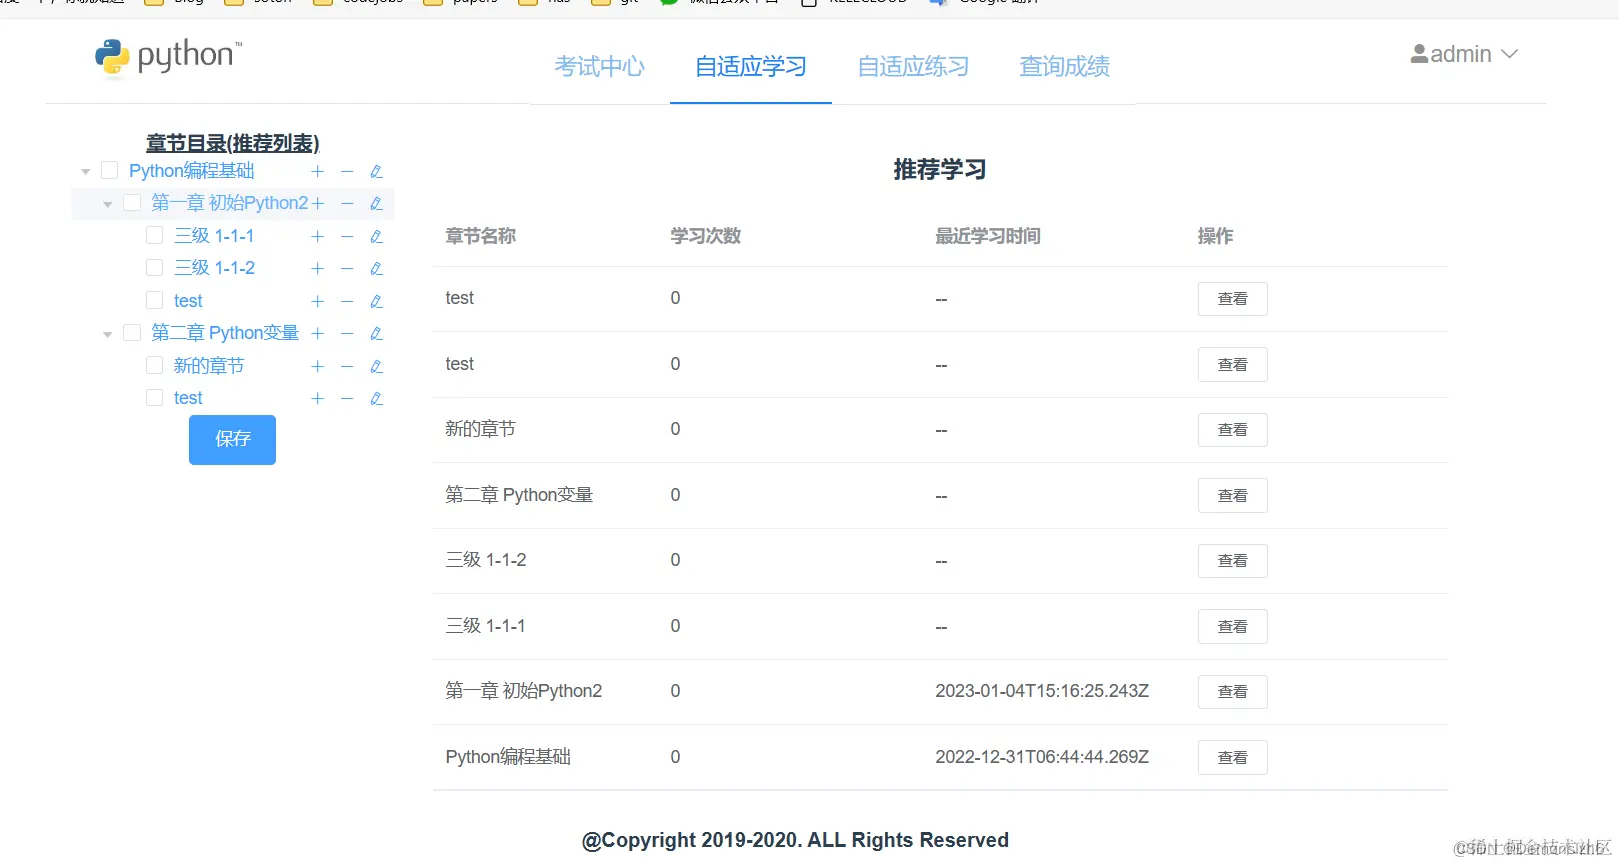The height and width of the screenshot is (864, 1619).
Task: Rename 新的章节 using the edit icon
Action: pyautogui.click(x=376, y=367)
